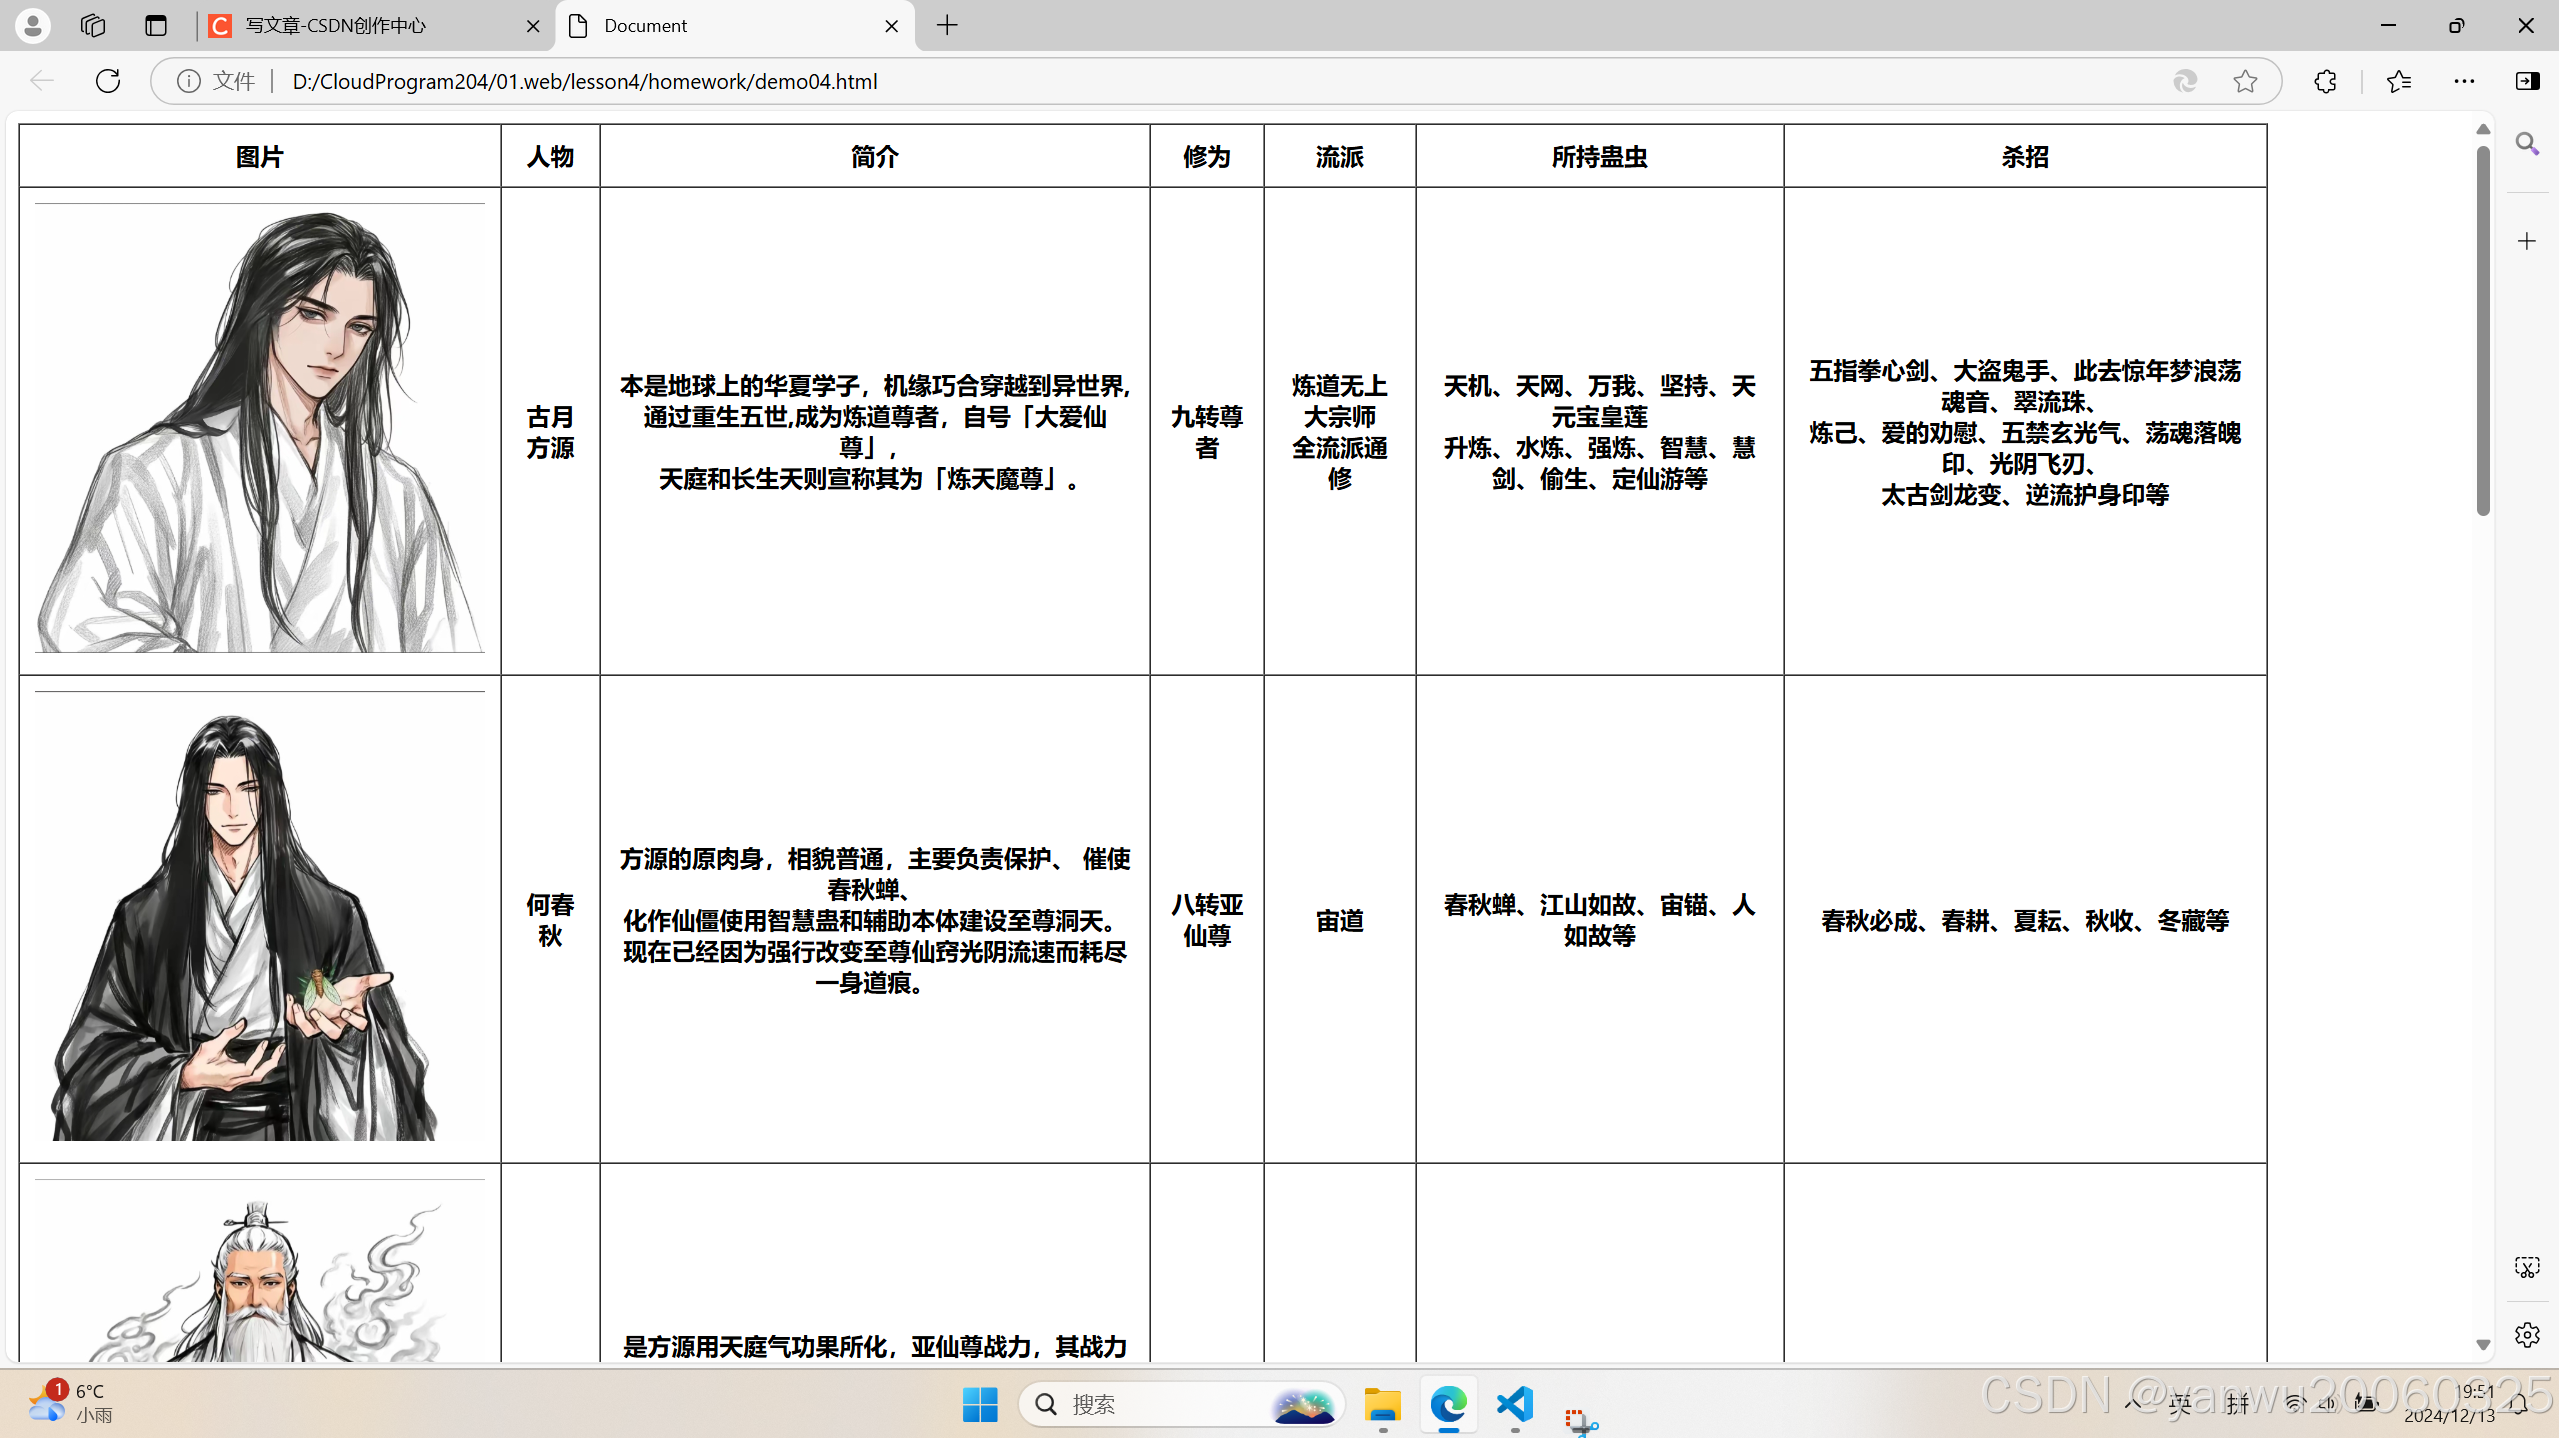Open a new tab with the plus button

click(x=947, y=25)
